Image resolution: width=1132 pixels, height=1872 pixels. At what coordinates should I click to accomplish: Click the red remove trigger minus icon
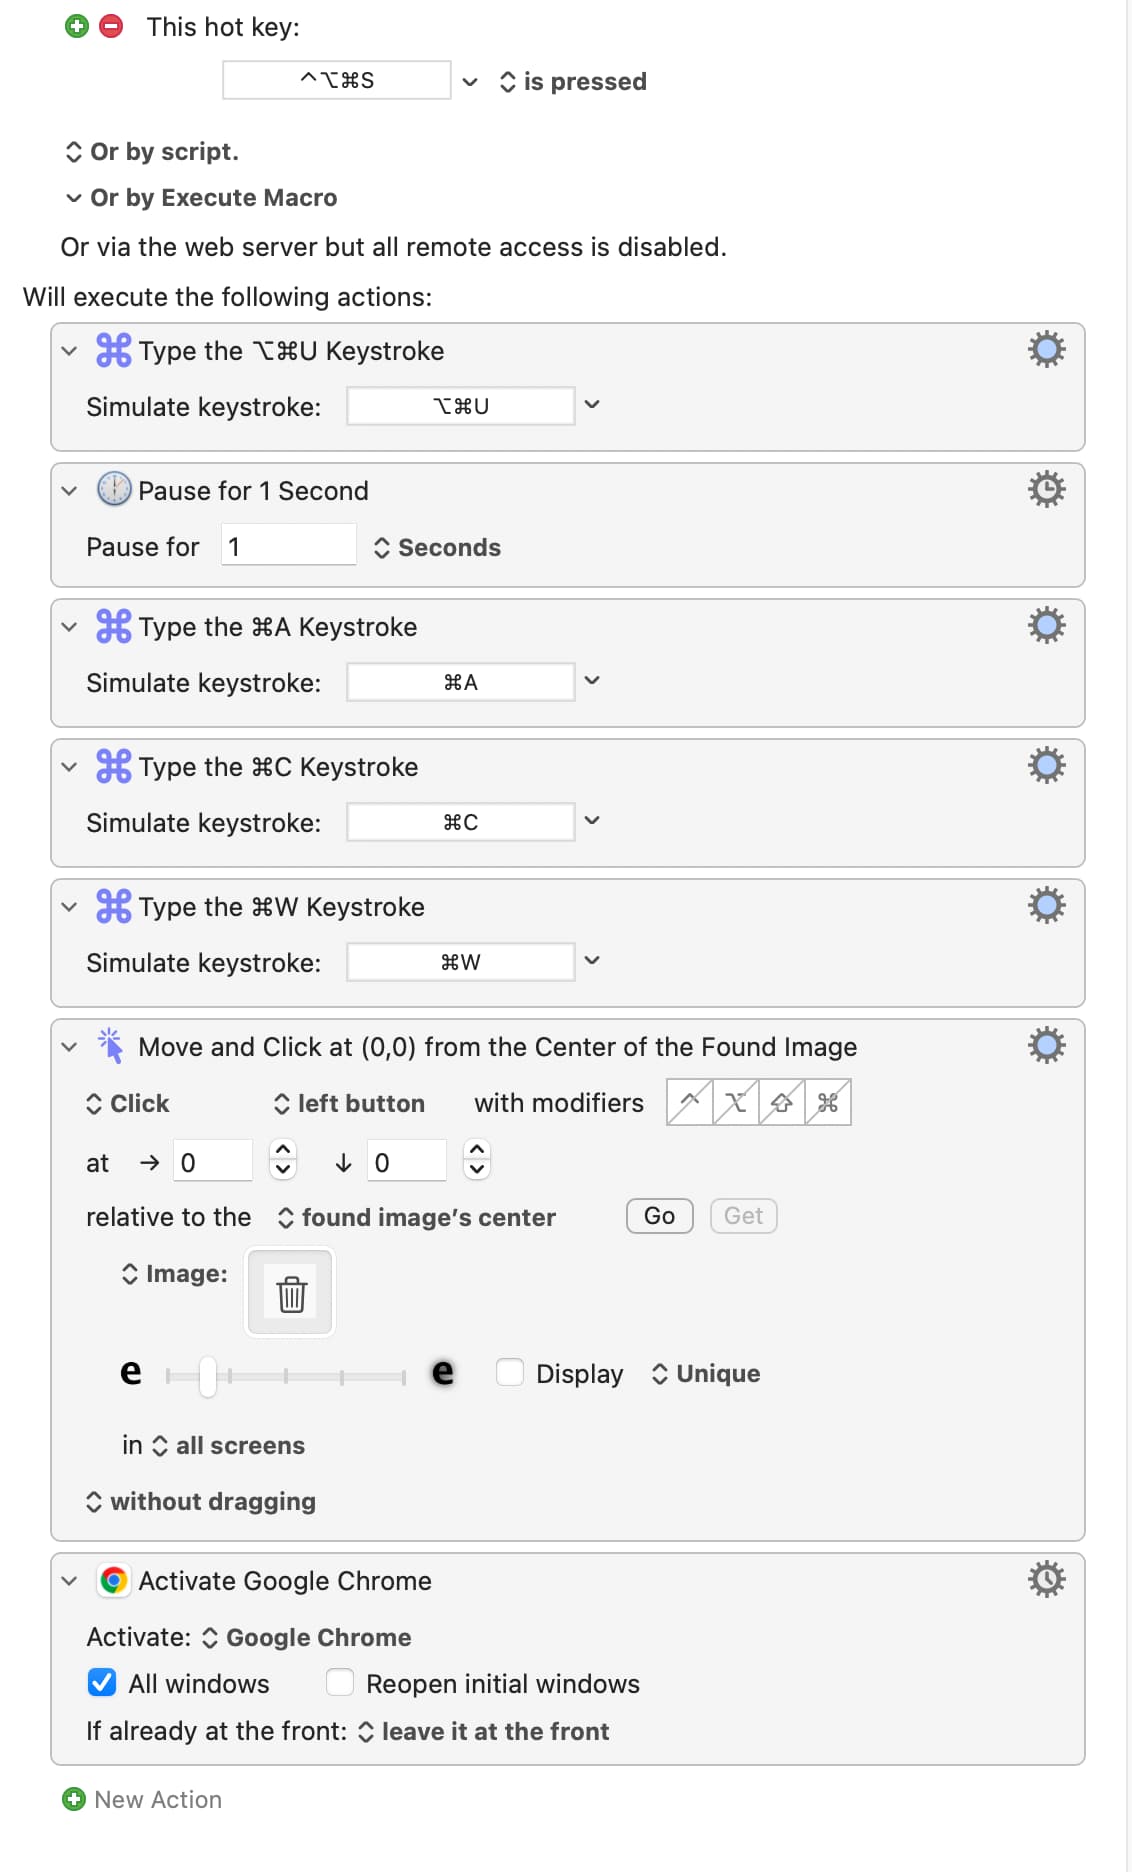coord(111,26)
